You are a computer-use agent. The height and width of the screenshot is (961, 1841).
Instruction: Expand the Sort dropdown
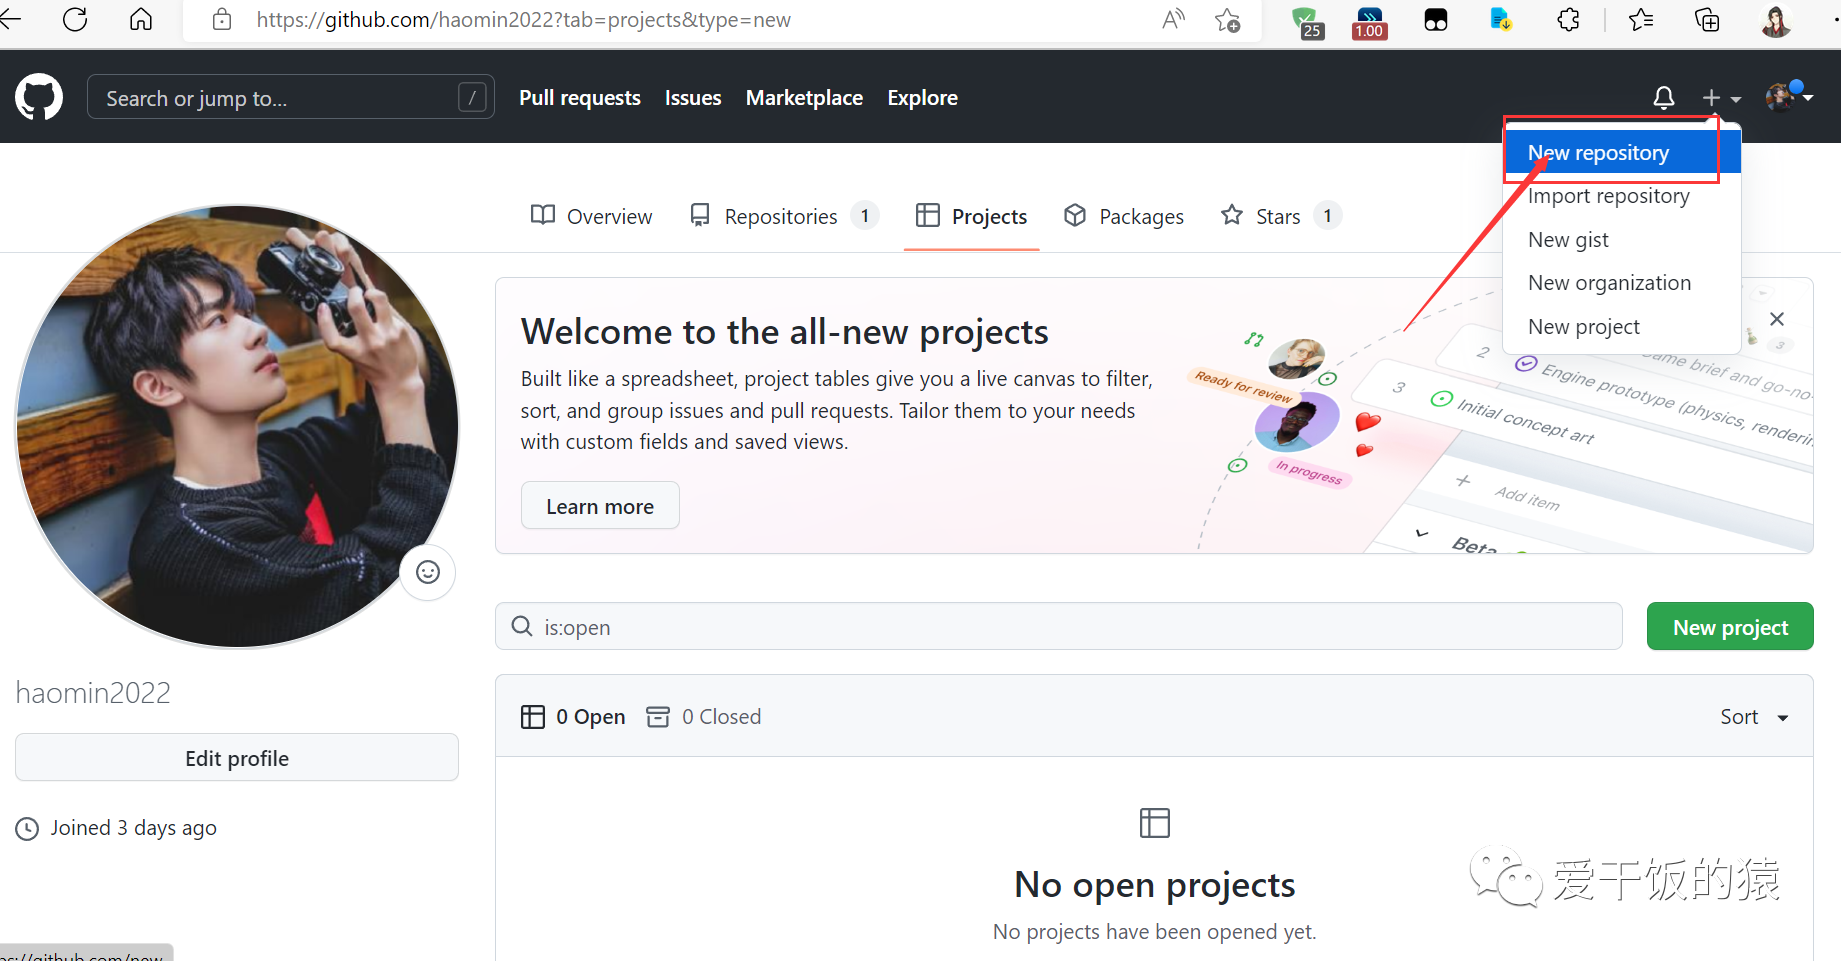pos(1754,717)
